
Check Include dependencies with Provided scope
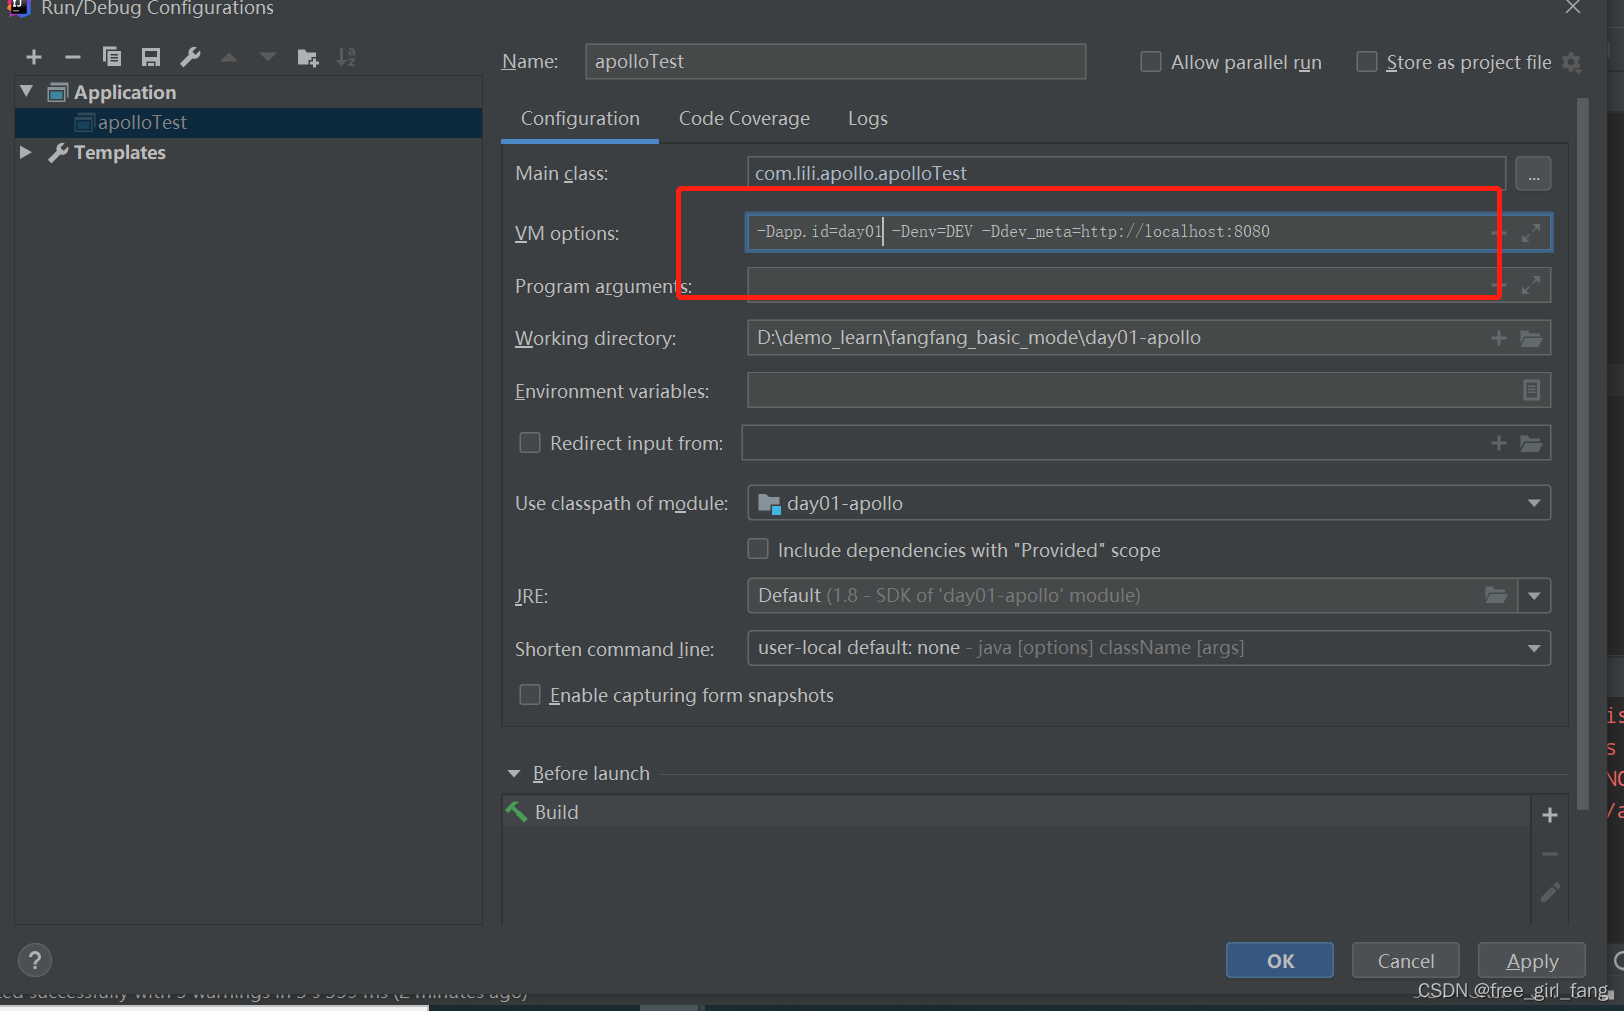[758, 549]
